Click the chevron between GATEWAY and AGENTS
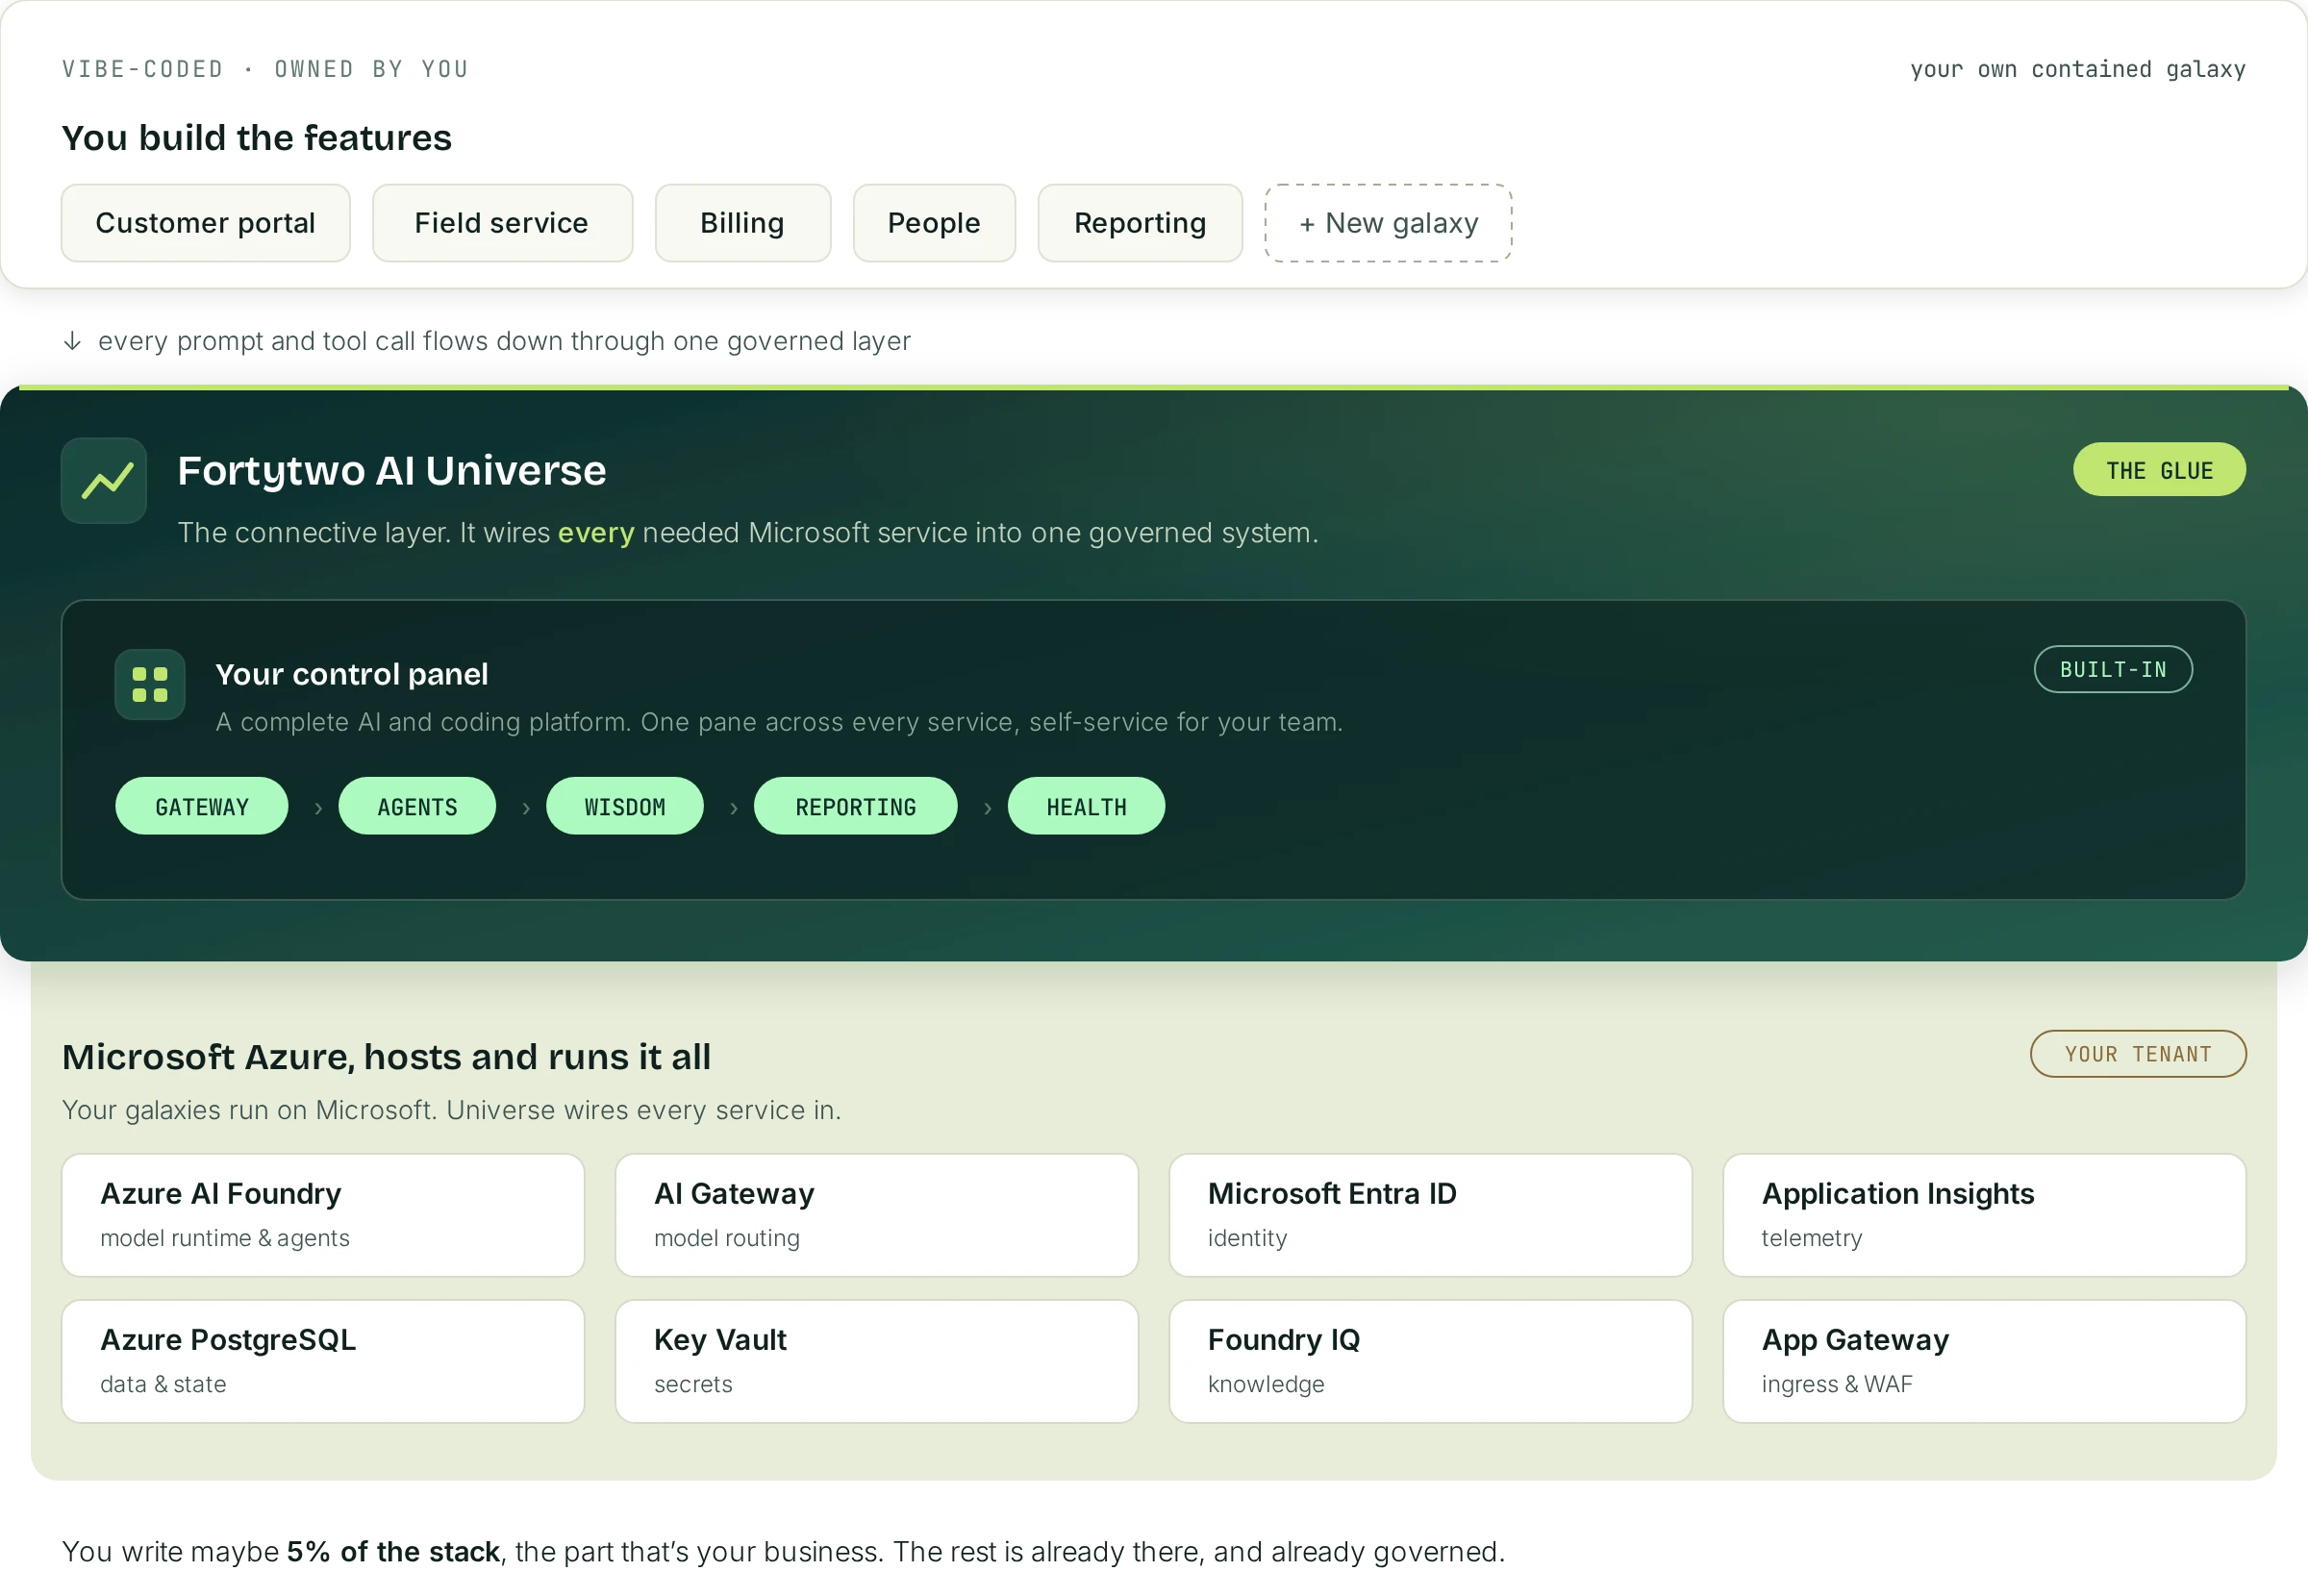The image size is (2308, 1596). click(x=318, y=808)
